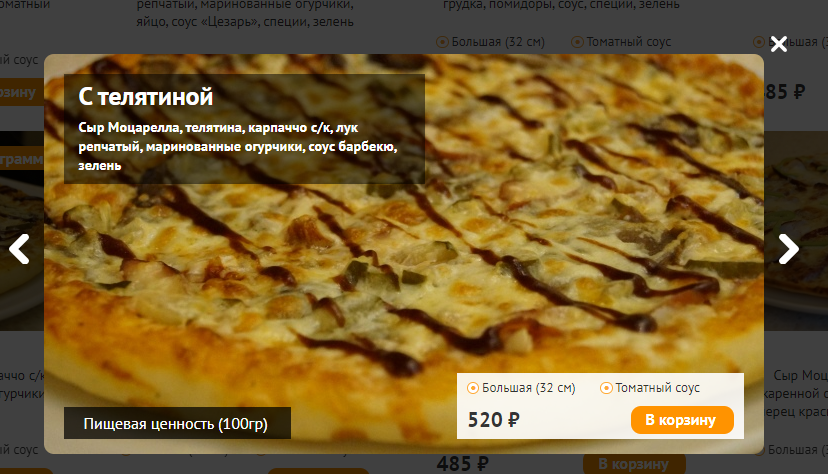828x474 pixels.
Task: Click dimmed В корзину button beside 485 ₽
Action: (x=634, y=464)
